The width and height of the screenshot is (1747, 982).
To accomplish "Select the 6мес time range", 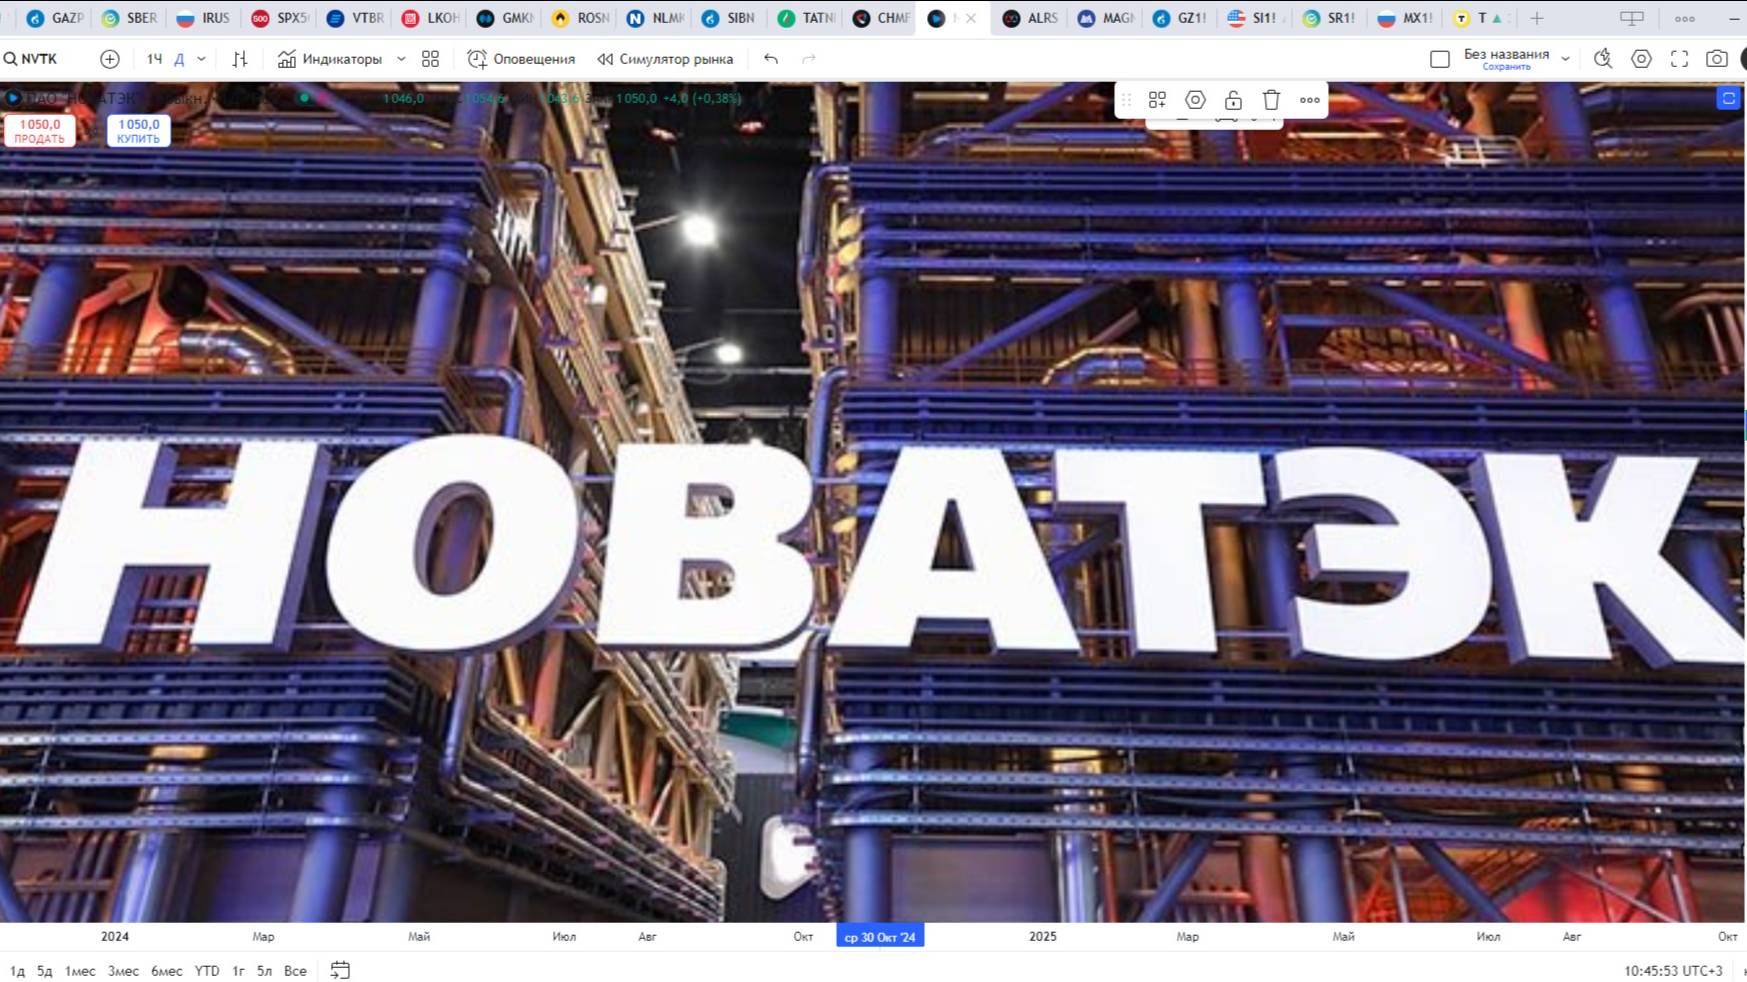I will [x=166, y=971].
